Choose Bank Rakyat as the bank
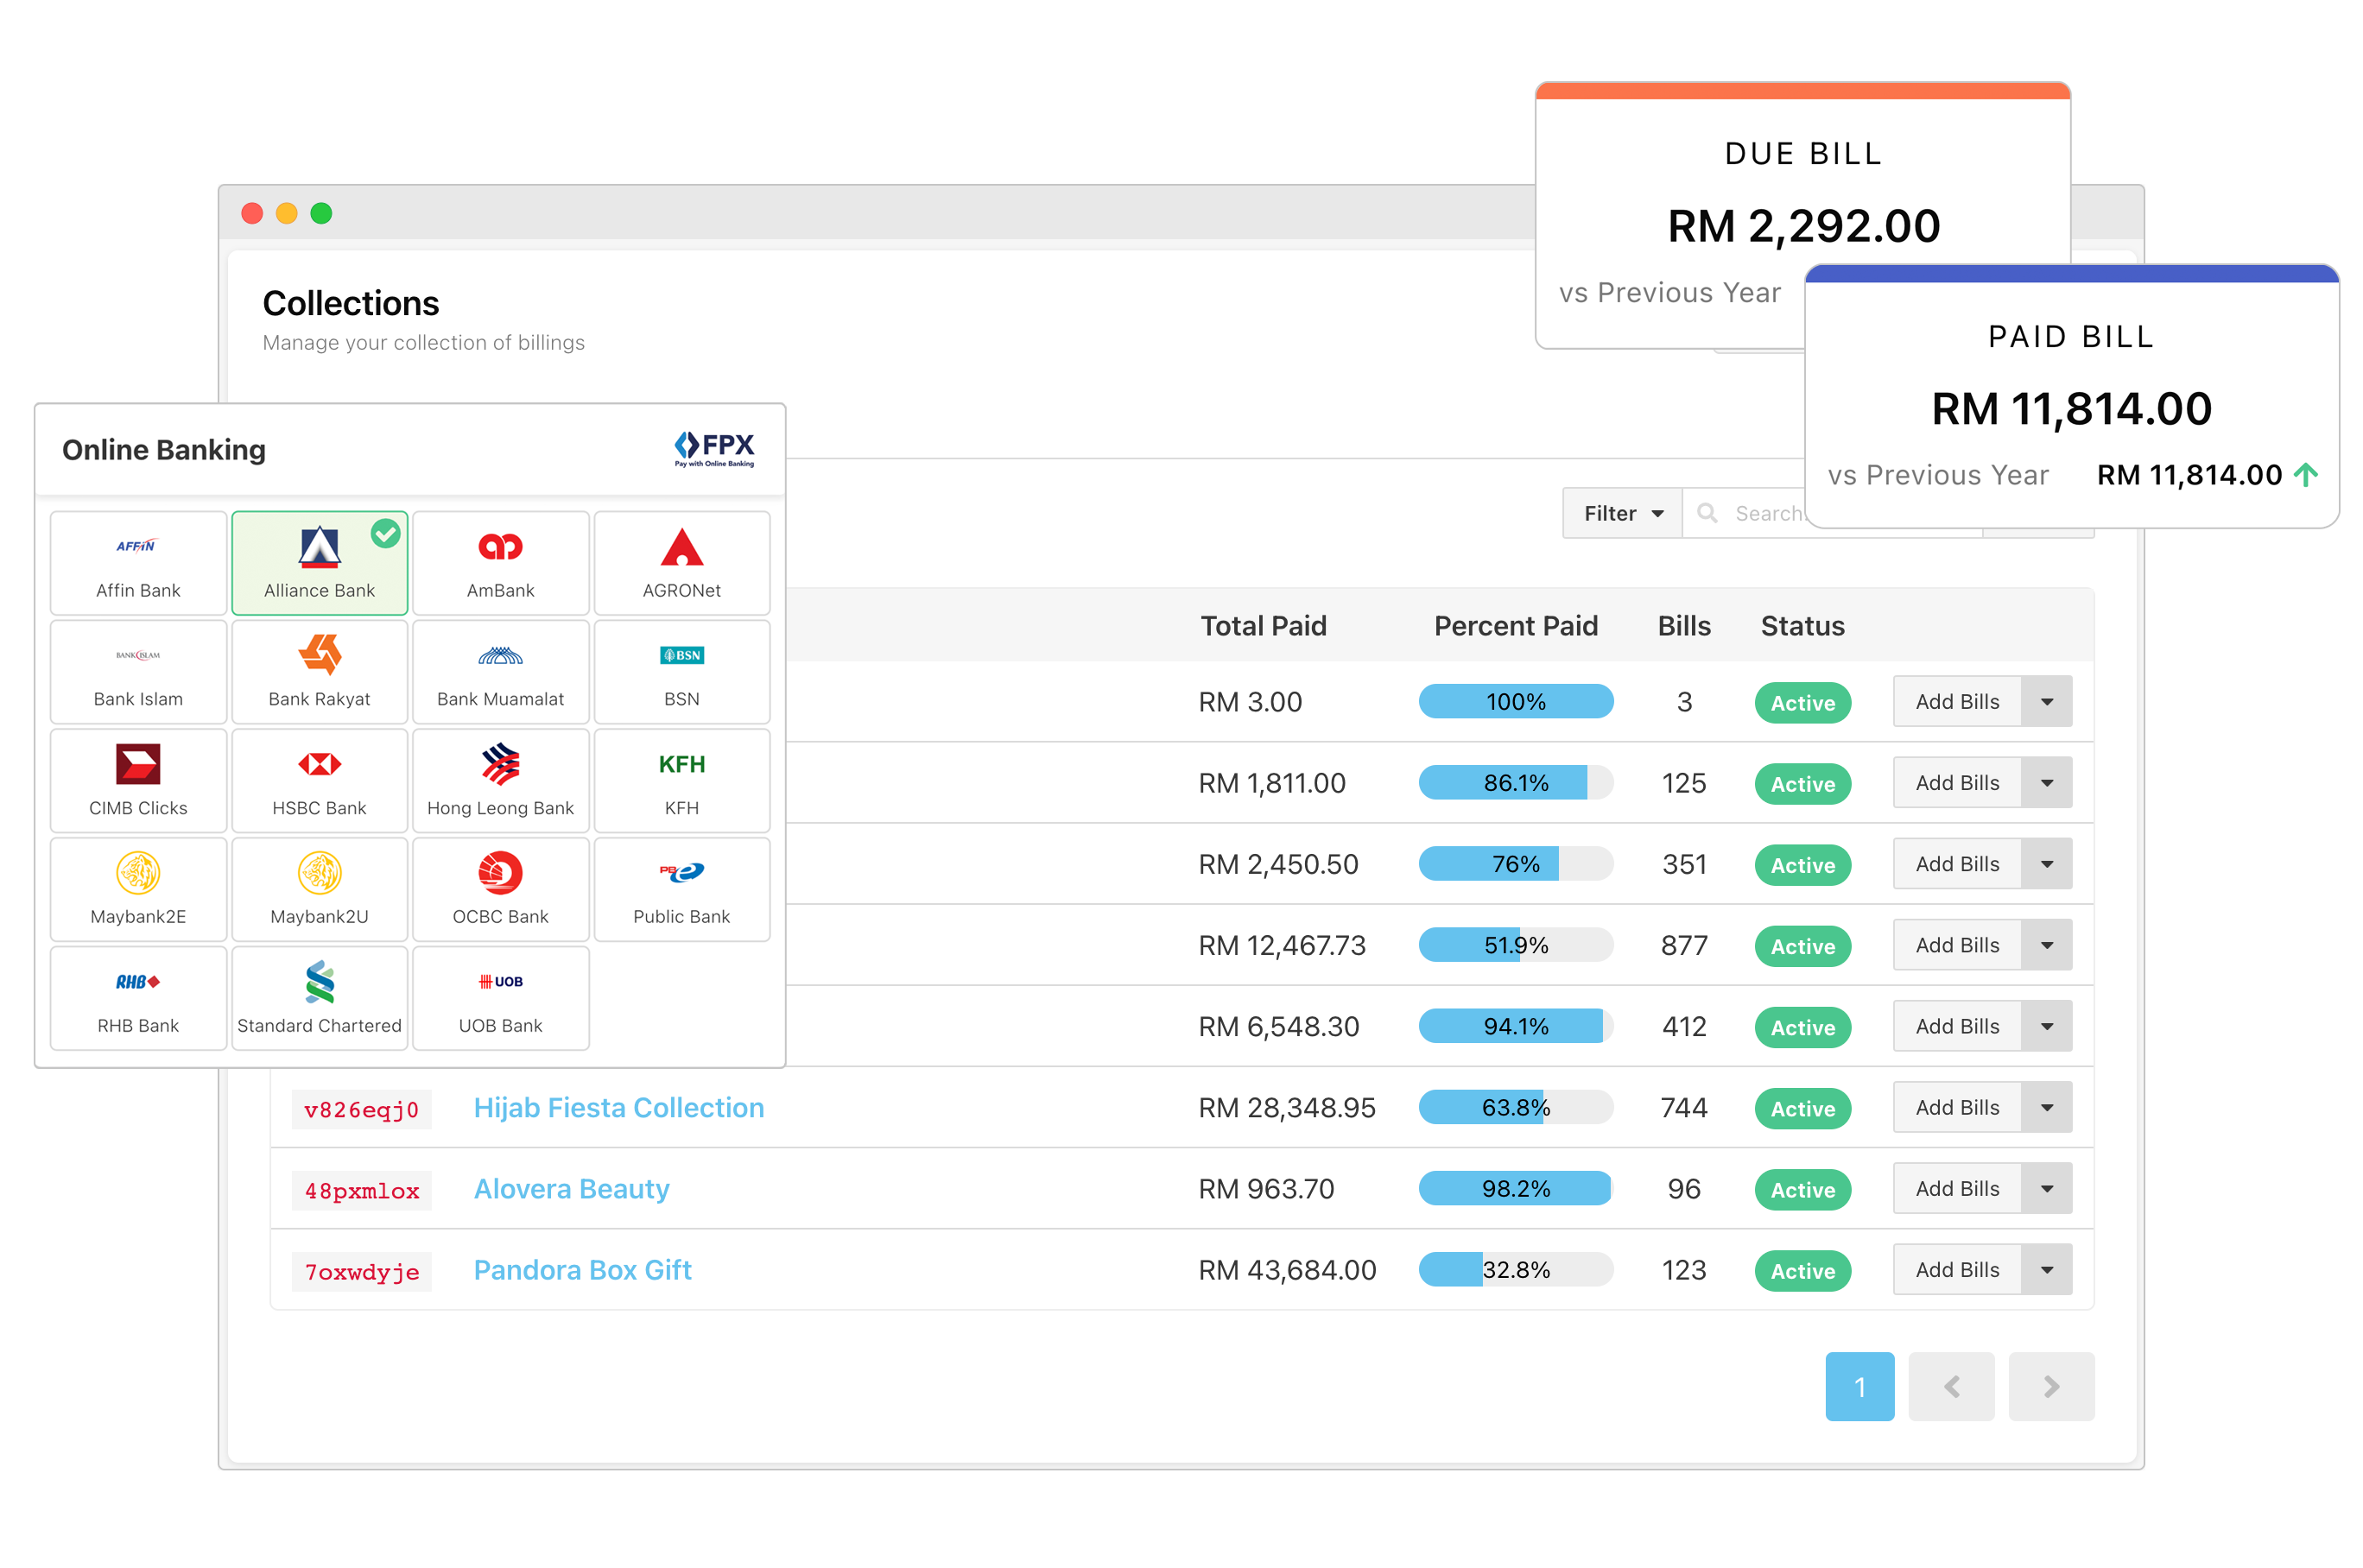The width and height of the screenshot is (2363, 1568). 319,672
